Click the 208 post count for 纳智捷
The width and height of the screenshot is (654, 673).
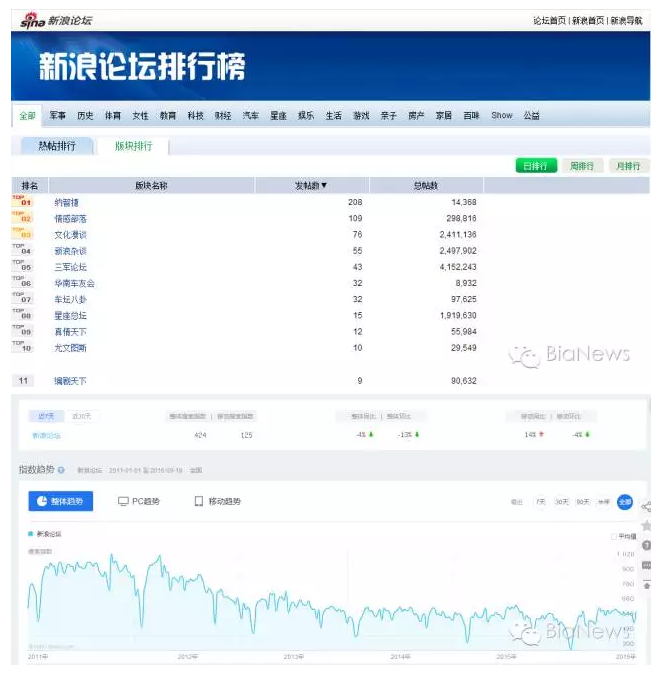(355, 202)
